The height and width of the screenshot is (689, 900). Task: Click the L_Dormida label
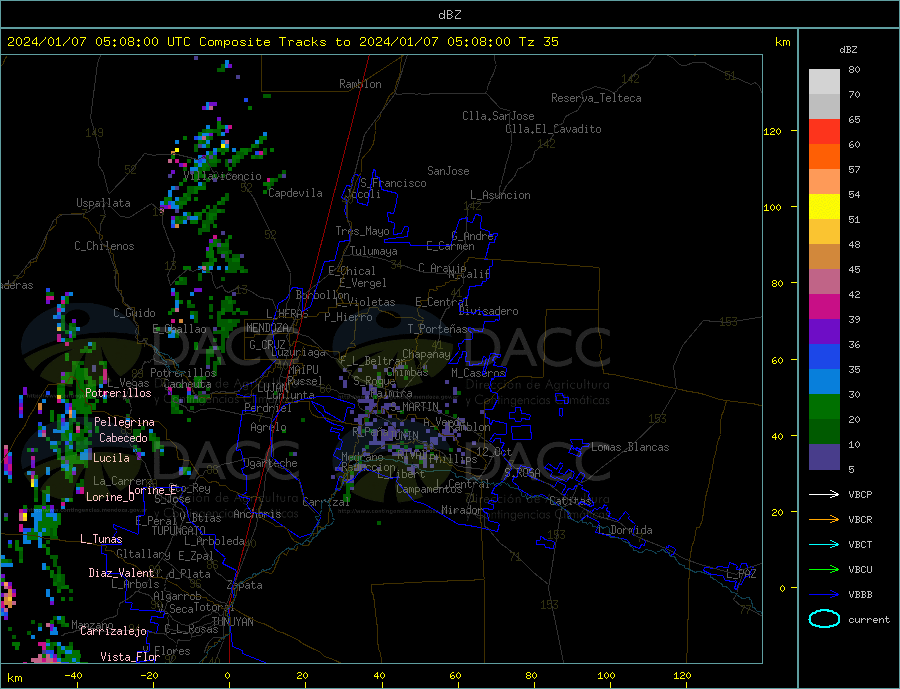pos(625,531)
